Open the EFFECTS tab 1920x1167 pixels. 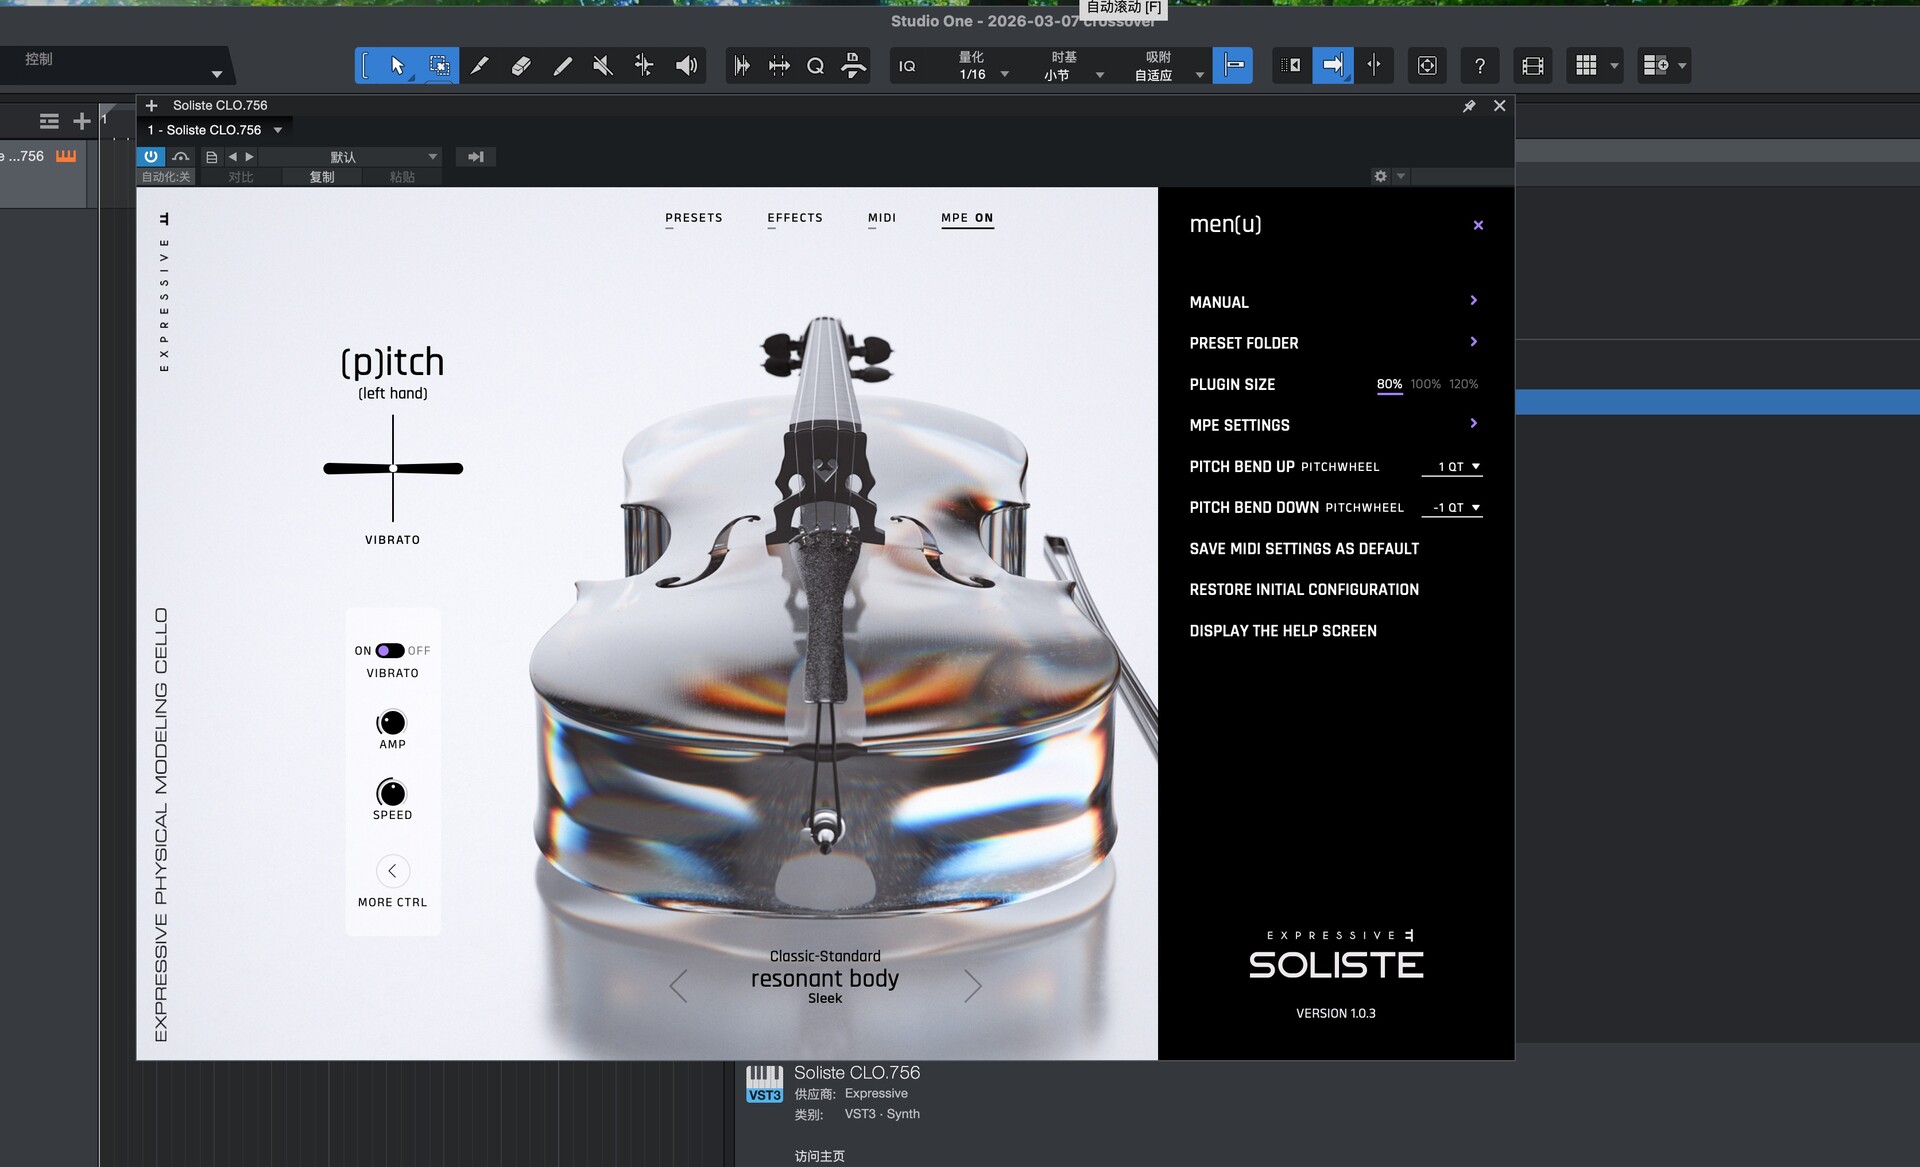(795, 218)
